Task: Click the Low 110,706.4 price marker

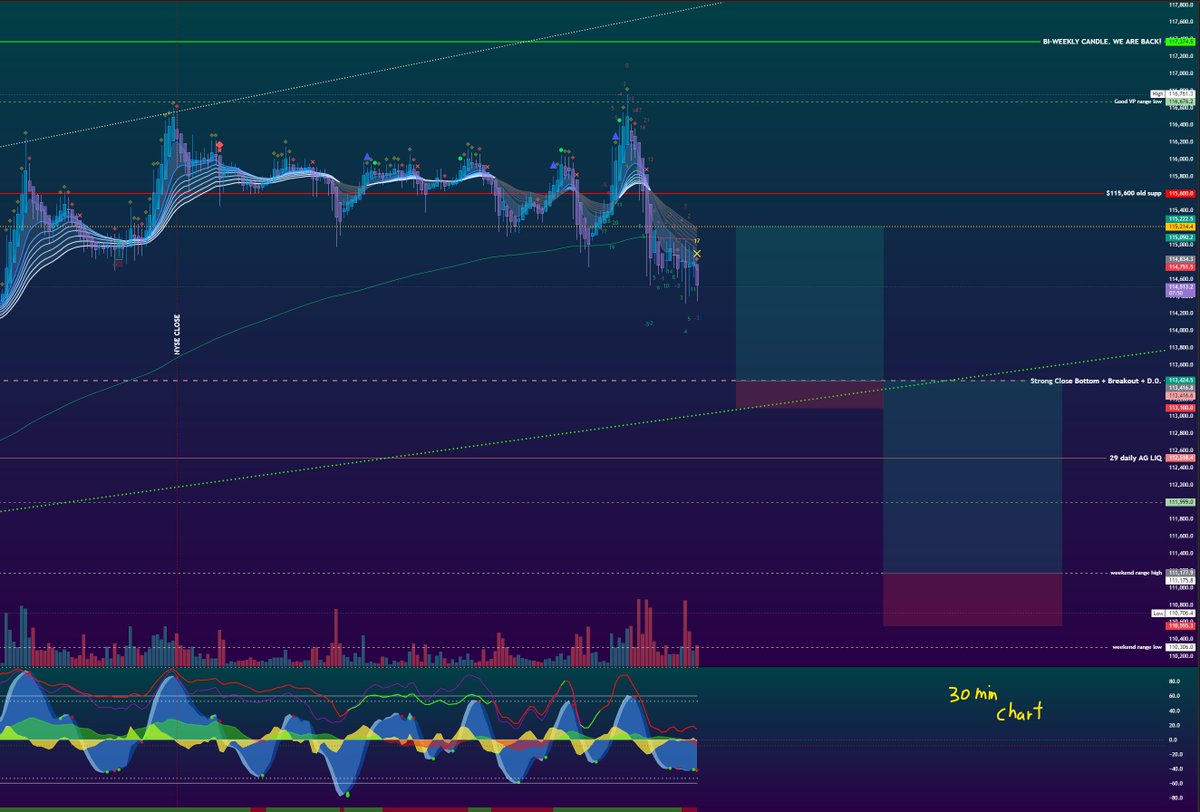Action: tap(1173, 613)
